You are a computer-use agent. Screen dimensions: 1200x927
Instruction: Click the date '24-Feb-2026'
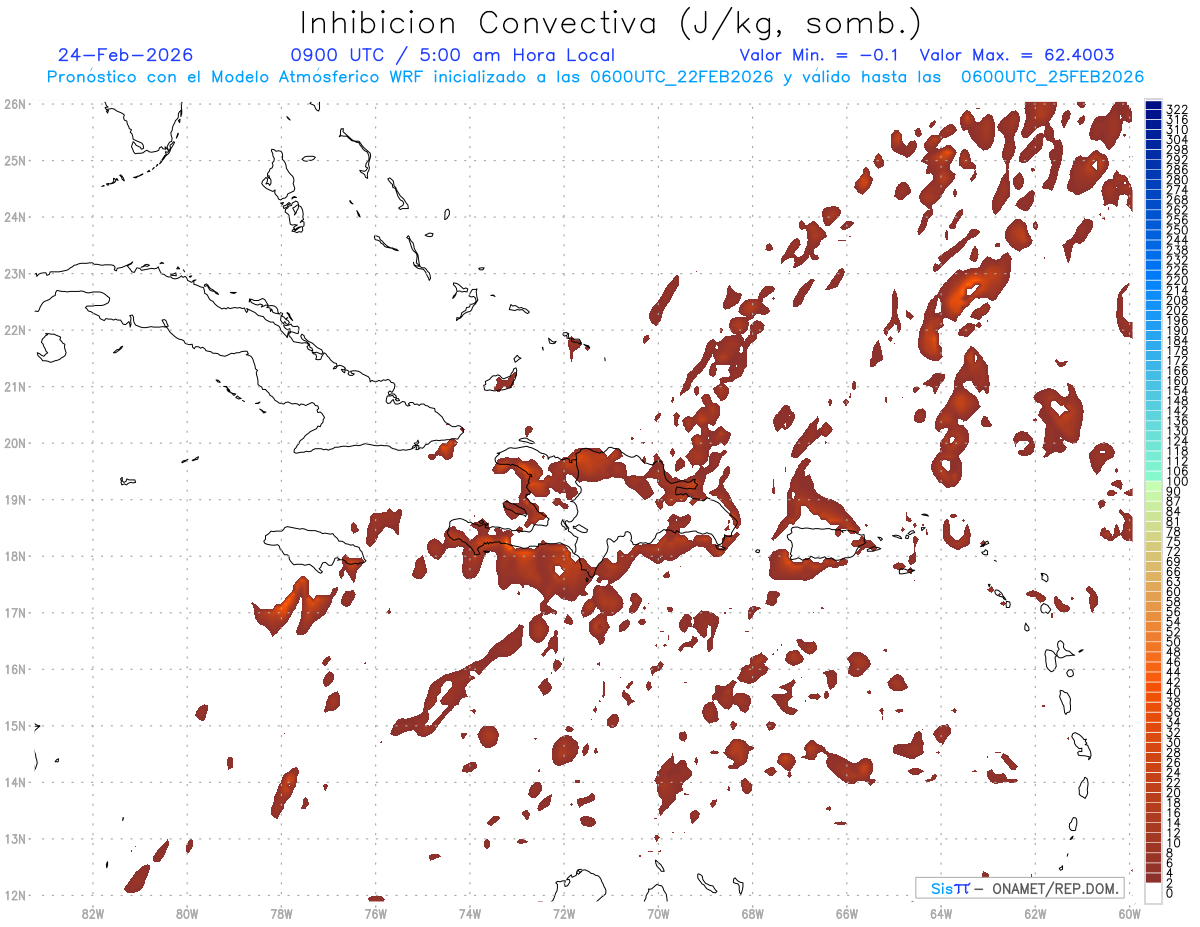[125, 55]
